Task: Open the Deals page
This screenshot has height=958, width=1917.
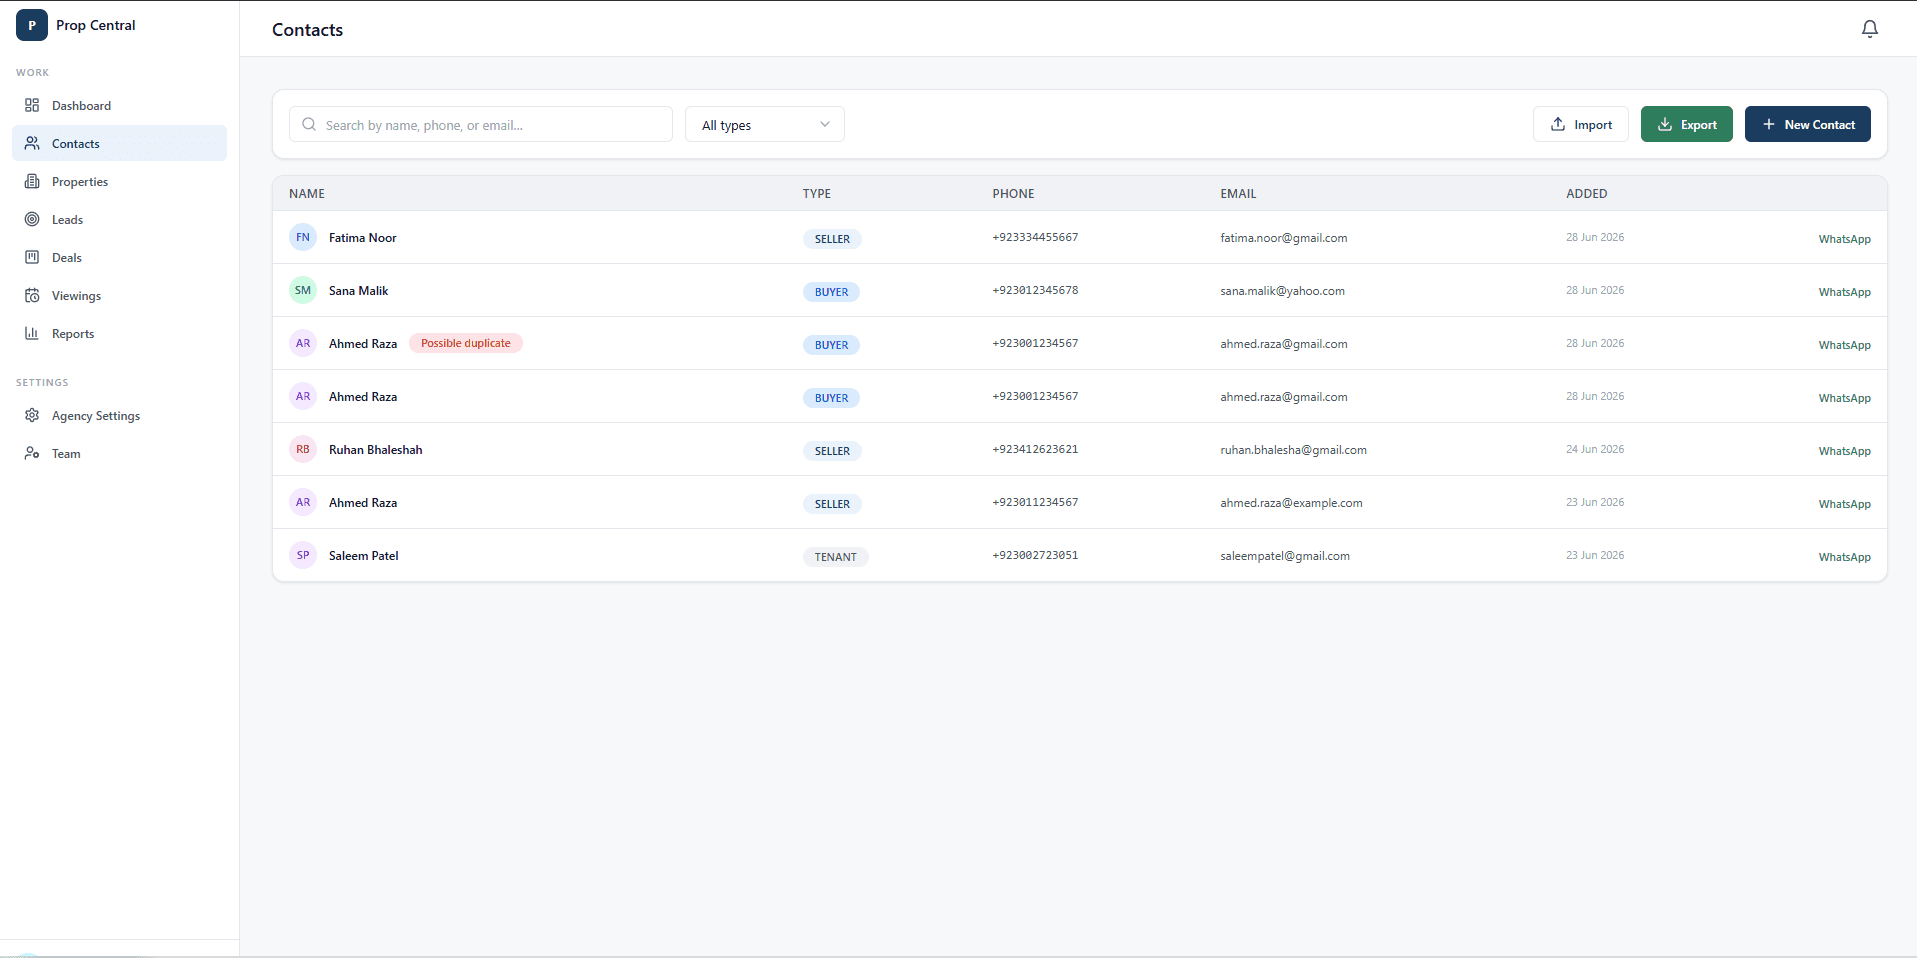Action: click(119, 257)
